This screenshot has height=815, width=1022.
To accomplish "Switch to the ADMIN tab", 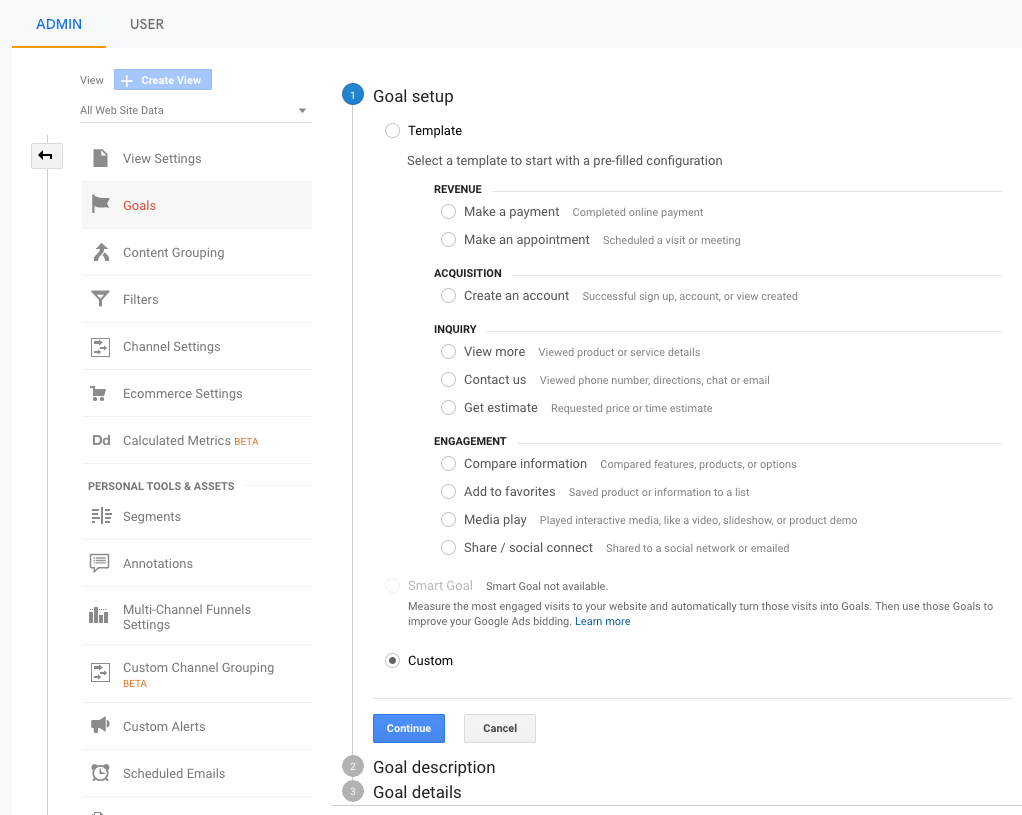I will (x=59, y=24).
